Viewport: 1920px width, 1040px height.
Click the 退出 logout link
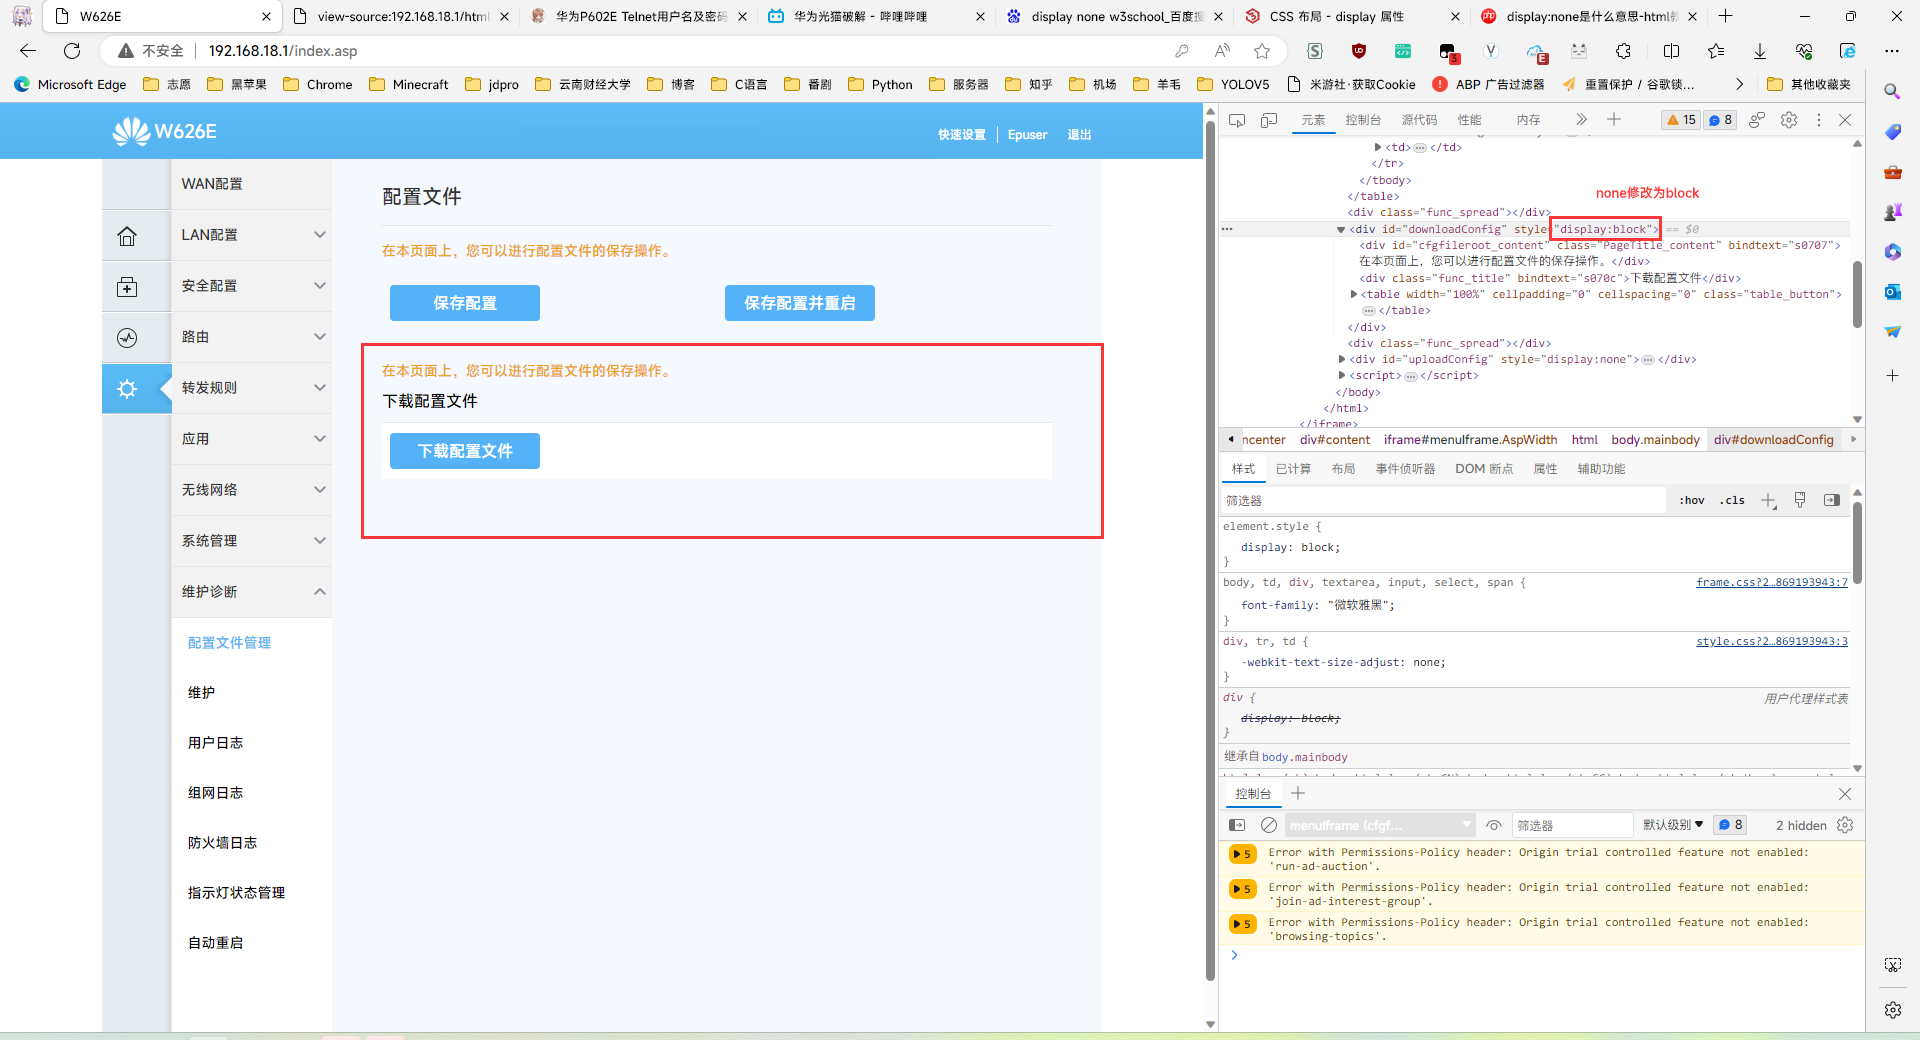point(1079,135)
